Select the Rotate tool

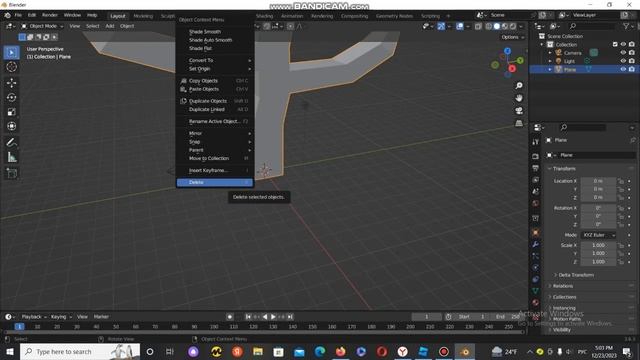point(11,97)
